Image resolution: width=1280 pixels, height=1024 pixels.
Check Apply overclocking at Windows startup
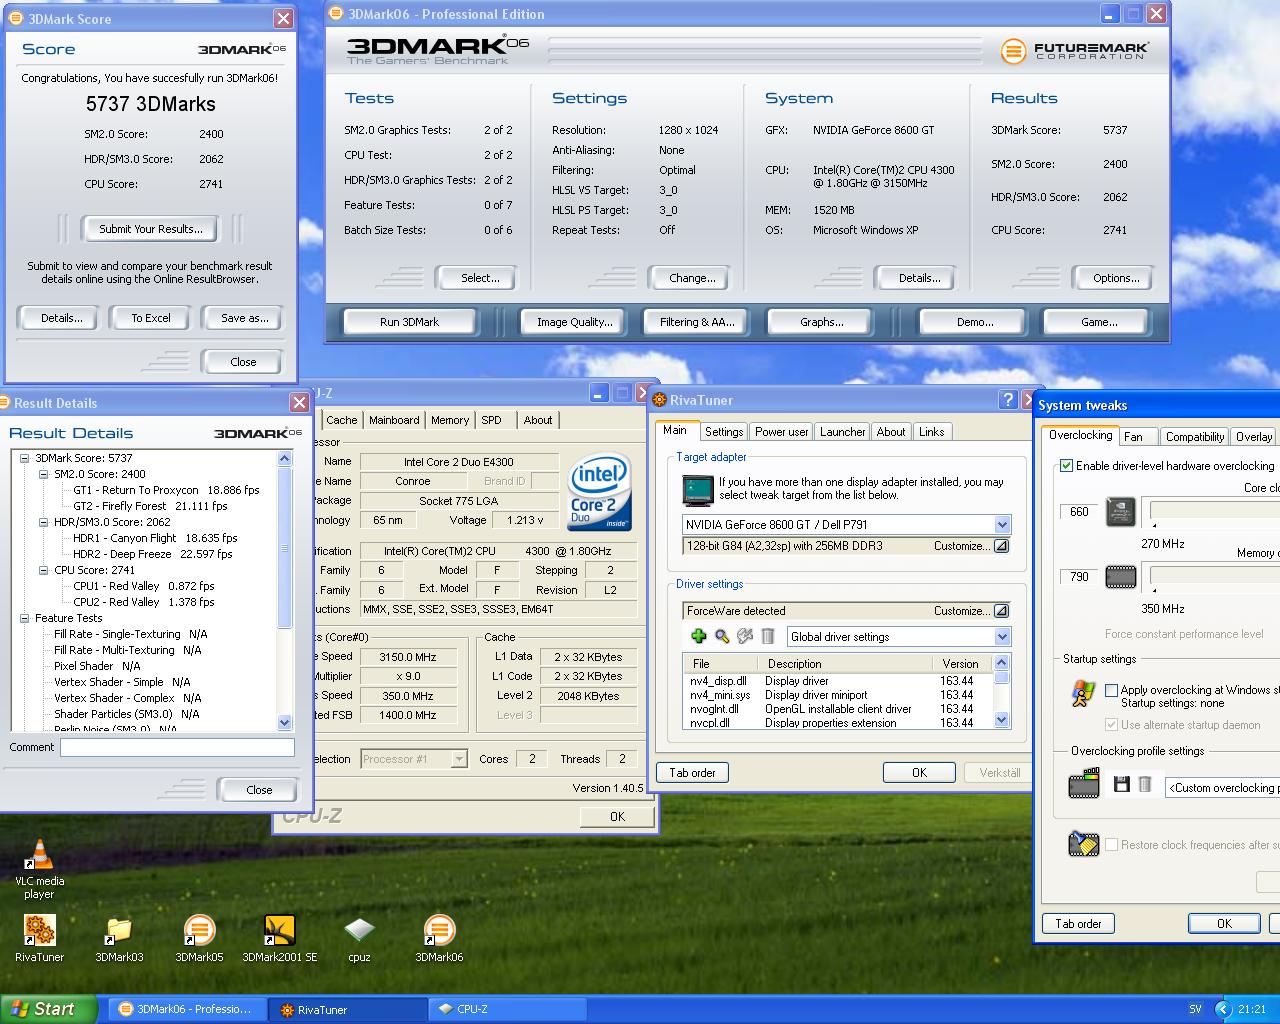click(x=1111, y=690)
